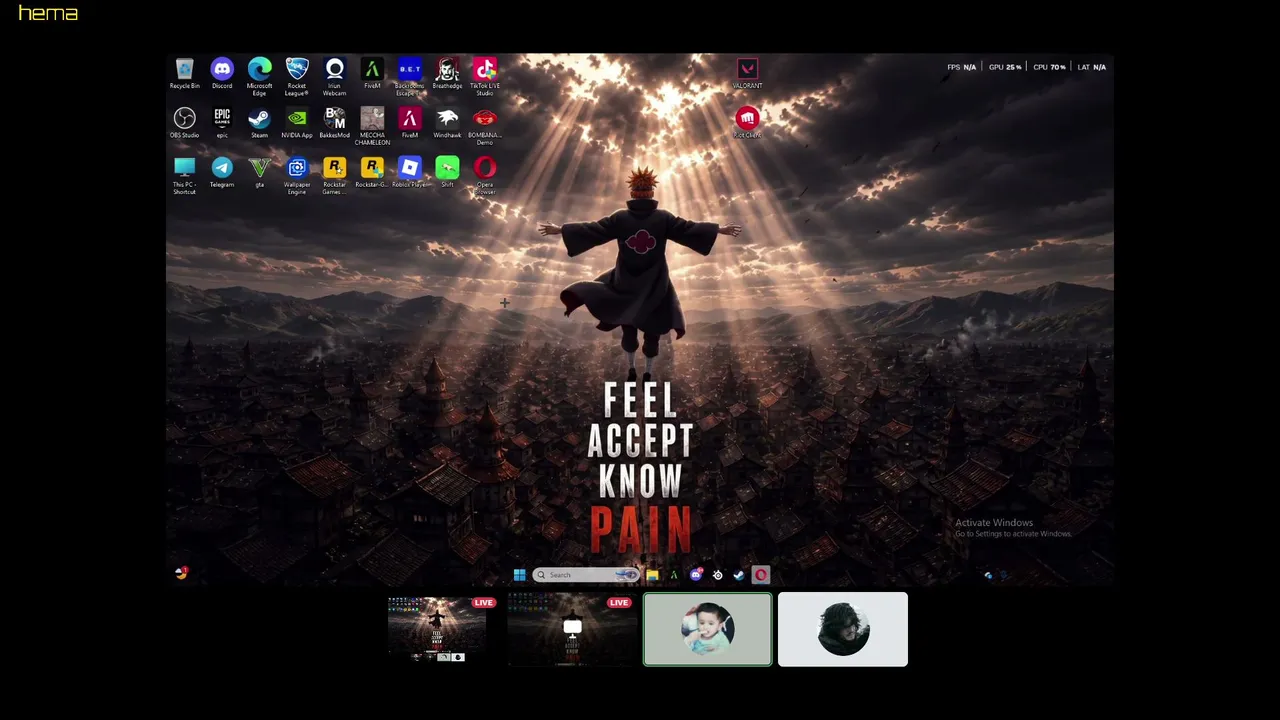The width and height of the screenshot is (1280, 720).
Task: Launch Discord from the desktop
Action: (x=222, y=73)
